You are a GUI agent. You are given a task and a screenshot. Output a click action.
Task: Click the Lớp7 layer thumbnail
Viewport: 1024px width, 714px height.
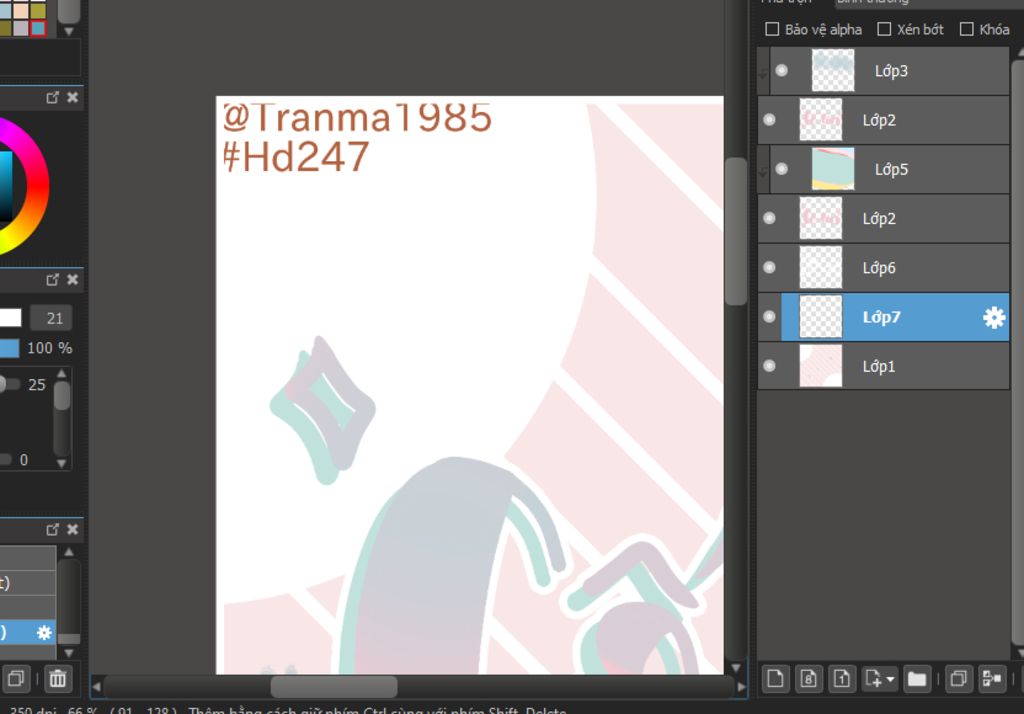[x=821, y=317]
